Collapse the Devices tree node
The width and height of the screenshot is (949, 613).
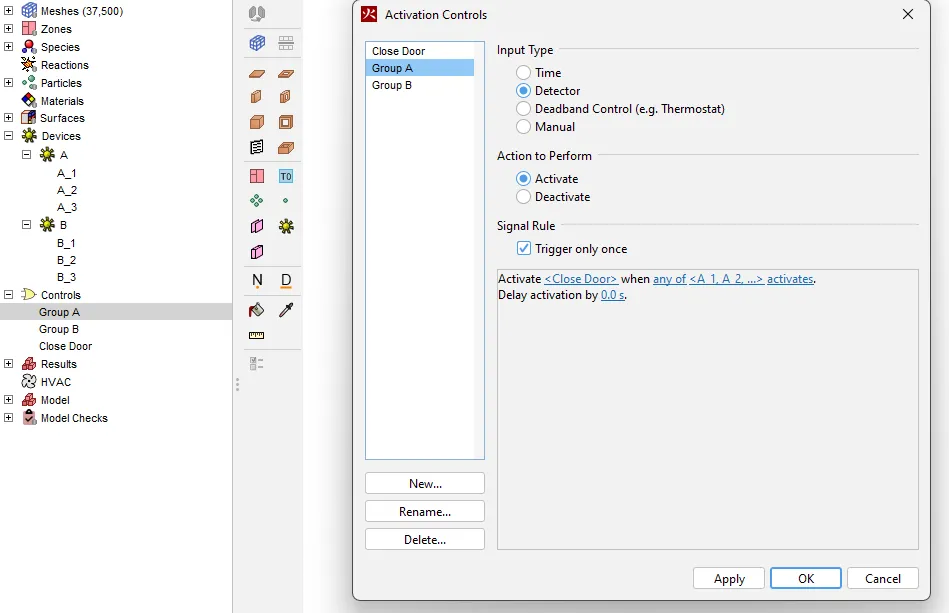pos(8,136)
